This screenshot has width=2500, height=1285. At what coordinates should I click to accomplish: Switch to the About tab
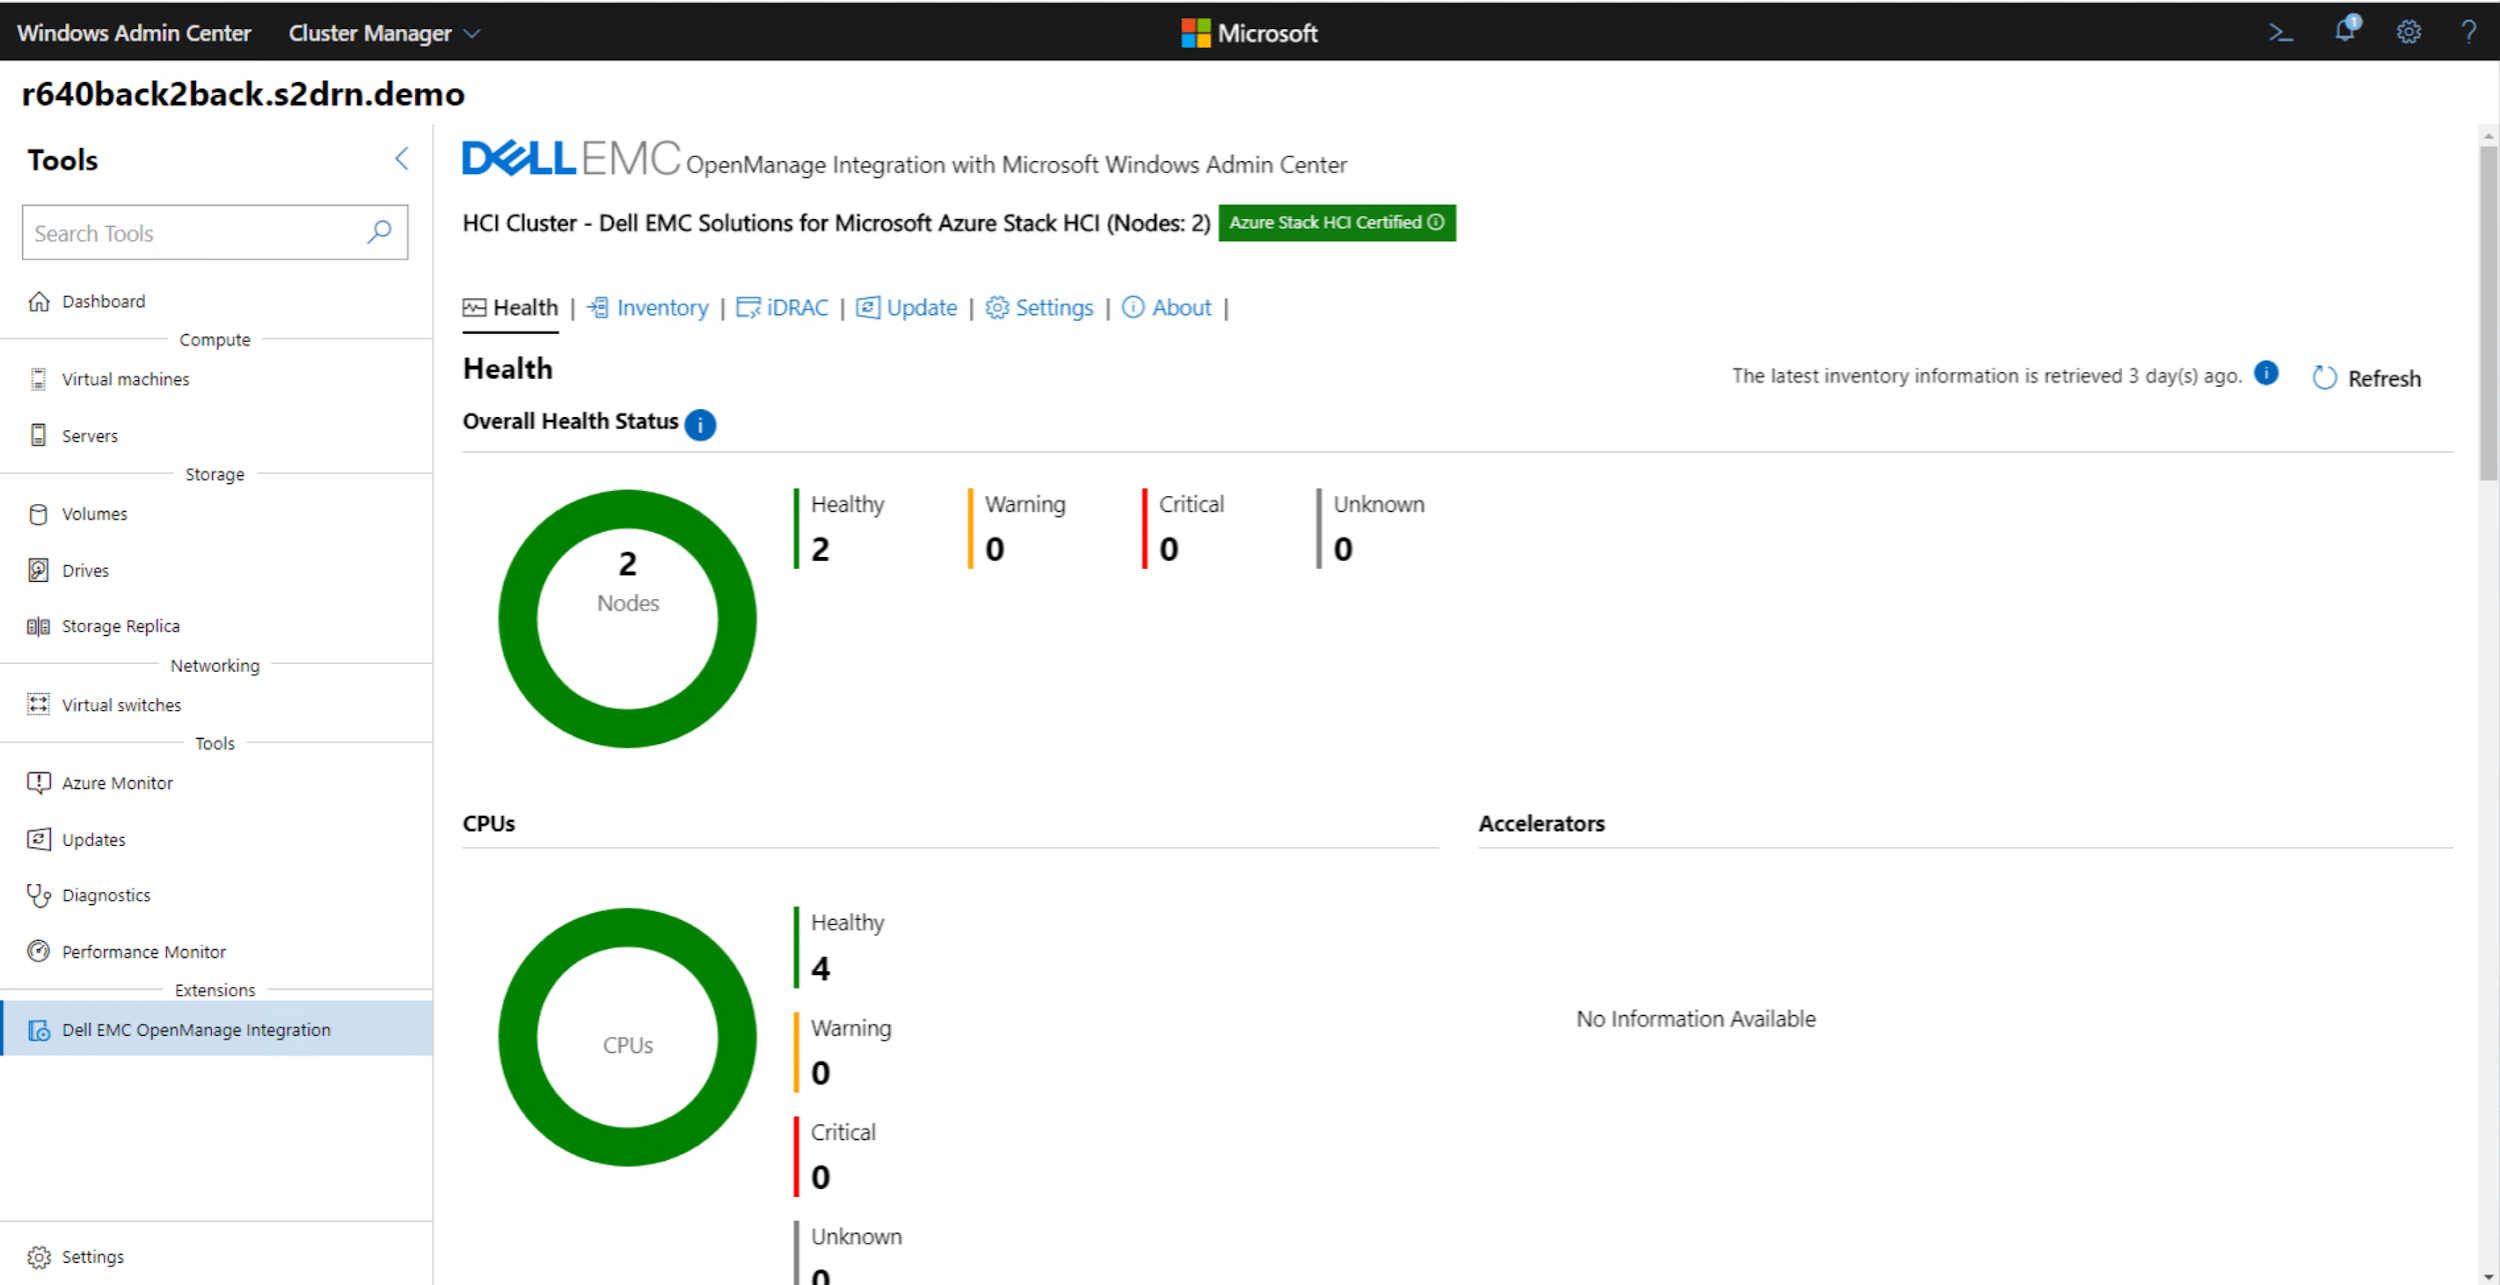(x=1166, y=308)
